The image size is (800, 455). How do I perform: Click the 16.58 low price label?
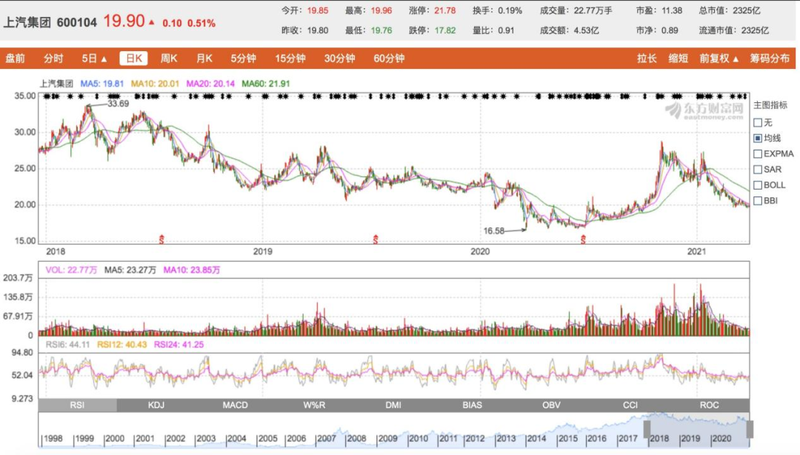[x=494, y=231]
